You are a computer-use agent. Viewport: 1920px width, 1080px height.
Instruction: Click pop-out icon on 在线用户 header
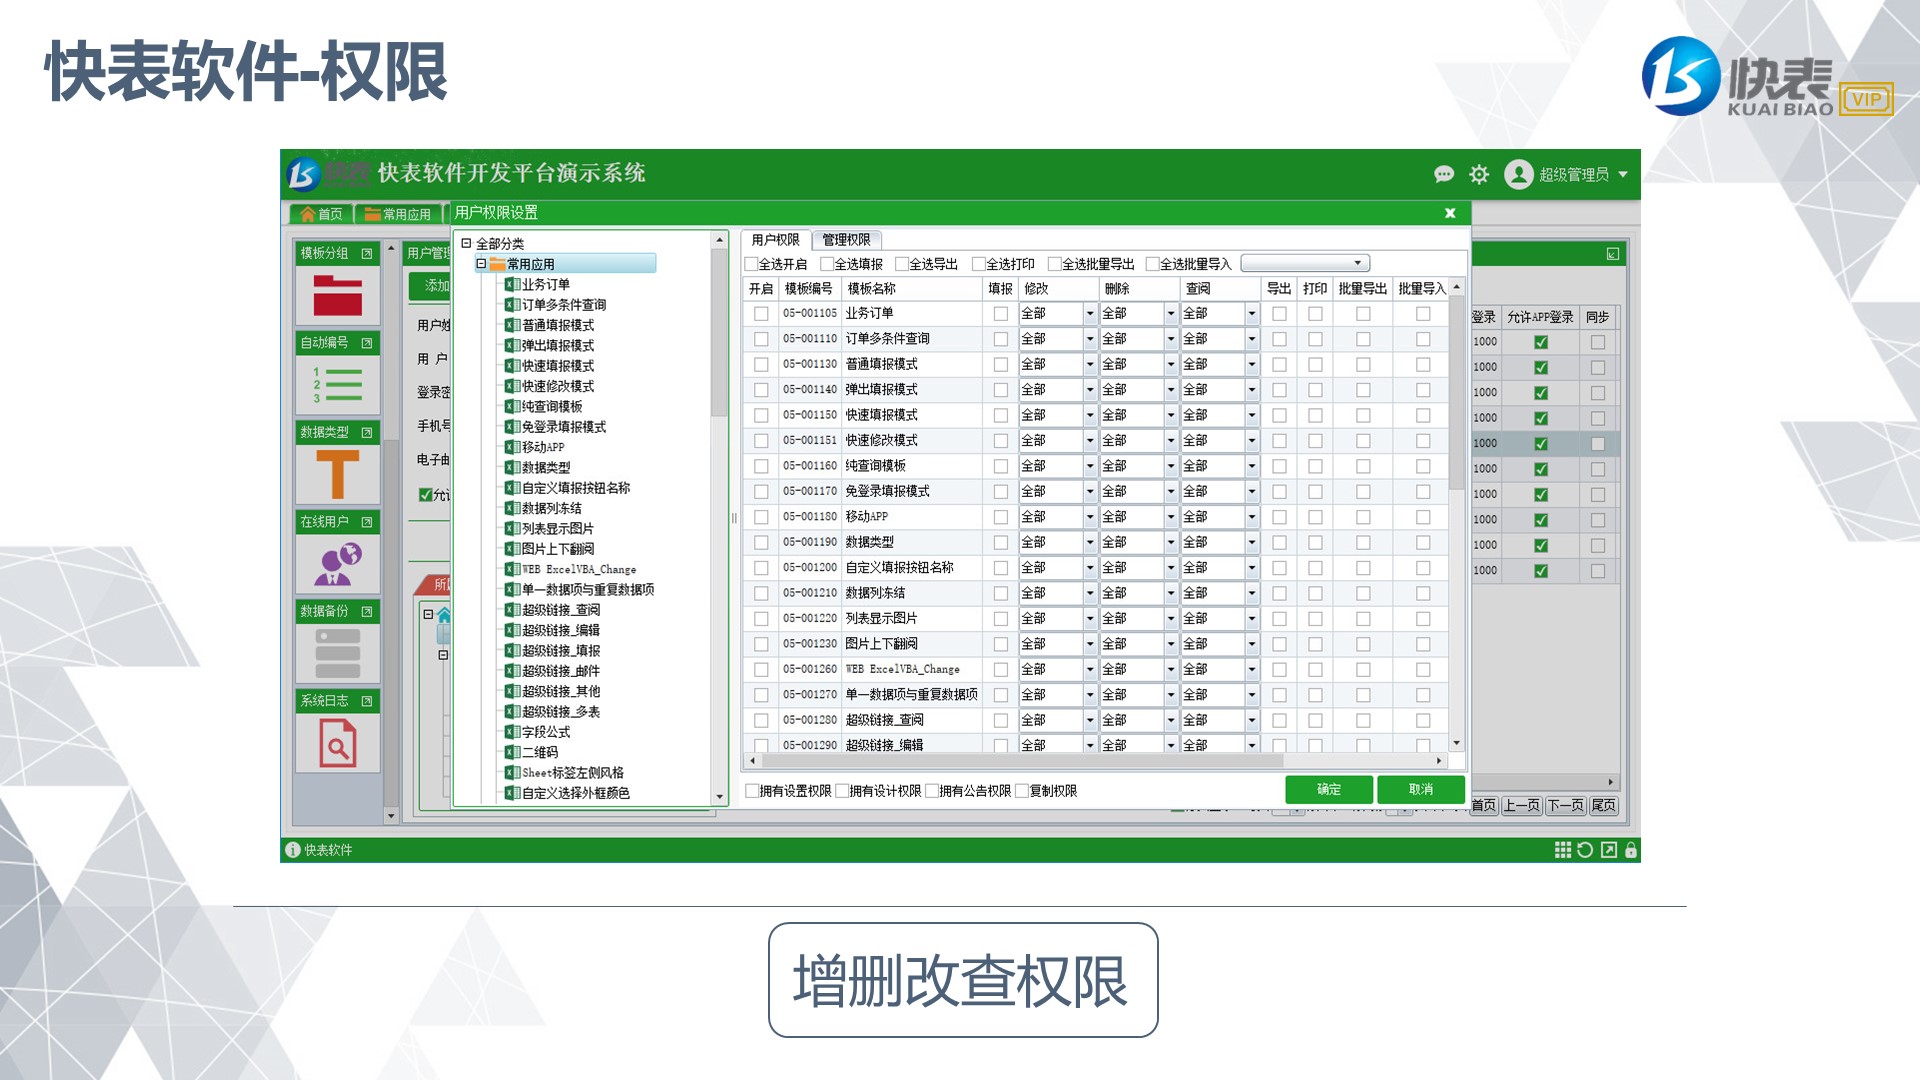(x=367, y=522)
